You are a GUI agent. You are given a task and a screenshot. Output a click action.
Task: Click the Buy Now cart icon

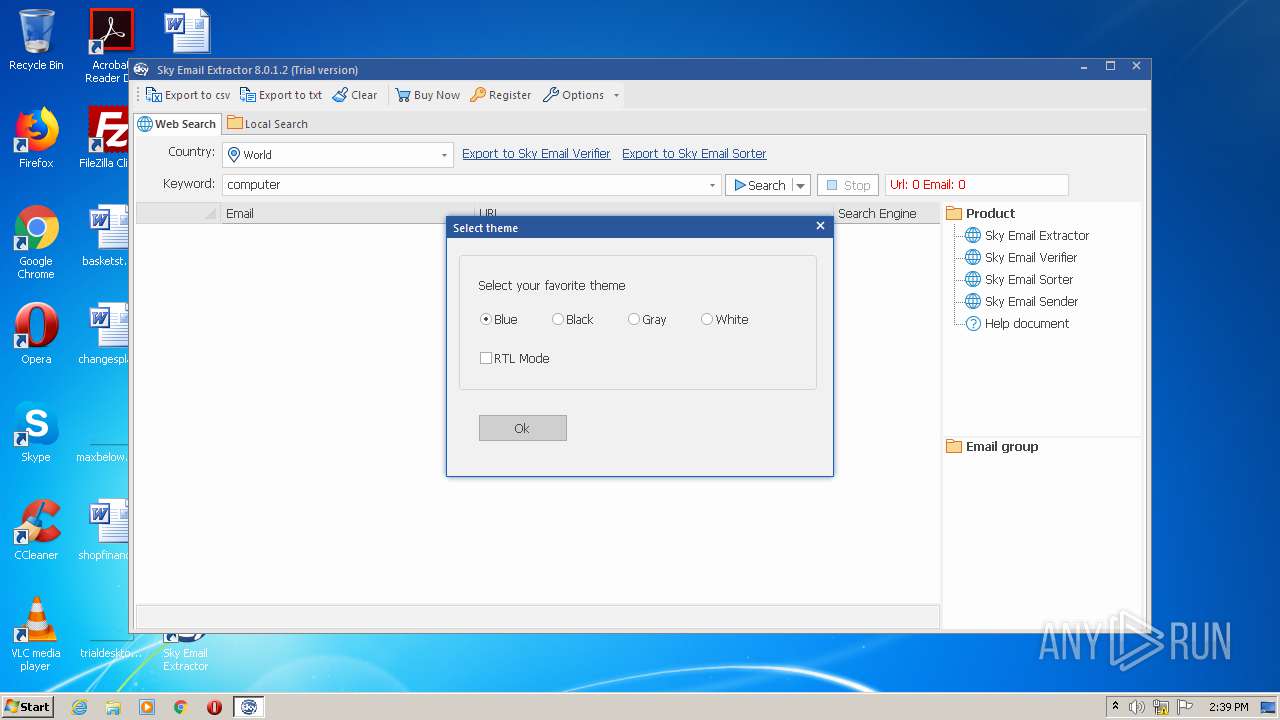point(403,95)
